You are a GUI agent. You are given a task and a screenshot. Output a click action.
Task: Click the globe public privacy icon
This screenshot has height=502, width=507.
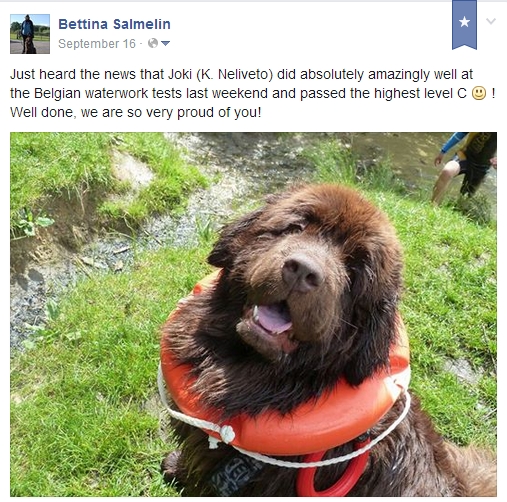[x=153, y=43]
